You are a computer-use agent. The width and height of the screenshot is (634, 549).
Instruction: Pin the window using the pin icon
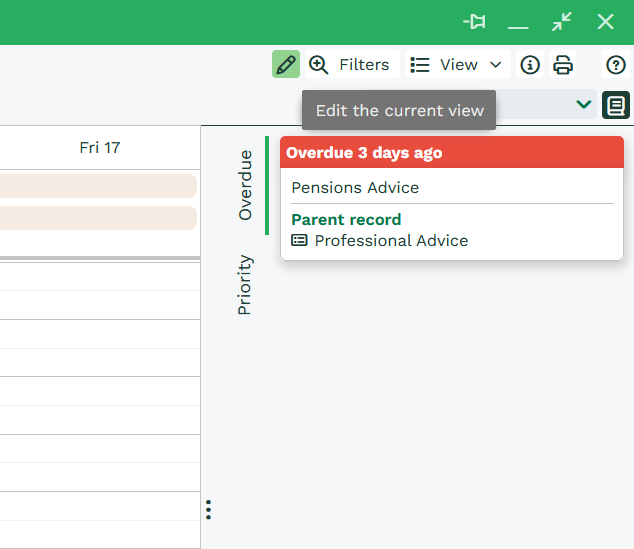coord(474,22)
